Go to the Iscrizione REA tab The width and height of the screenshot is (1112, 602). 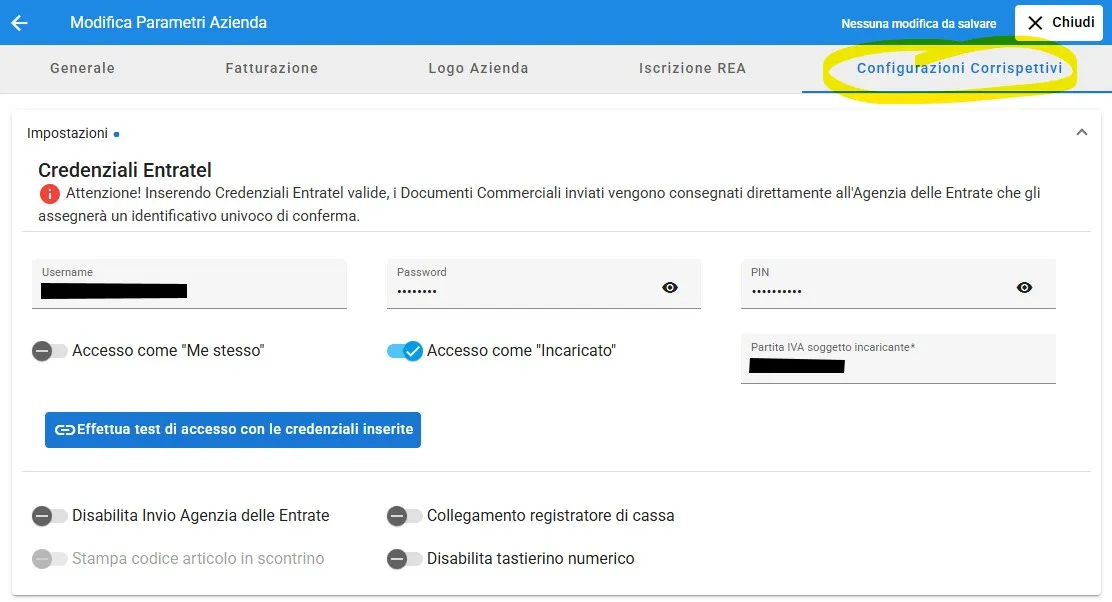692,68
